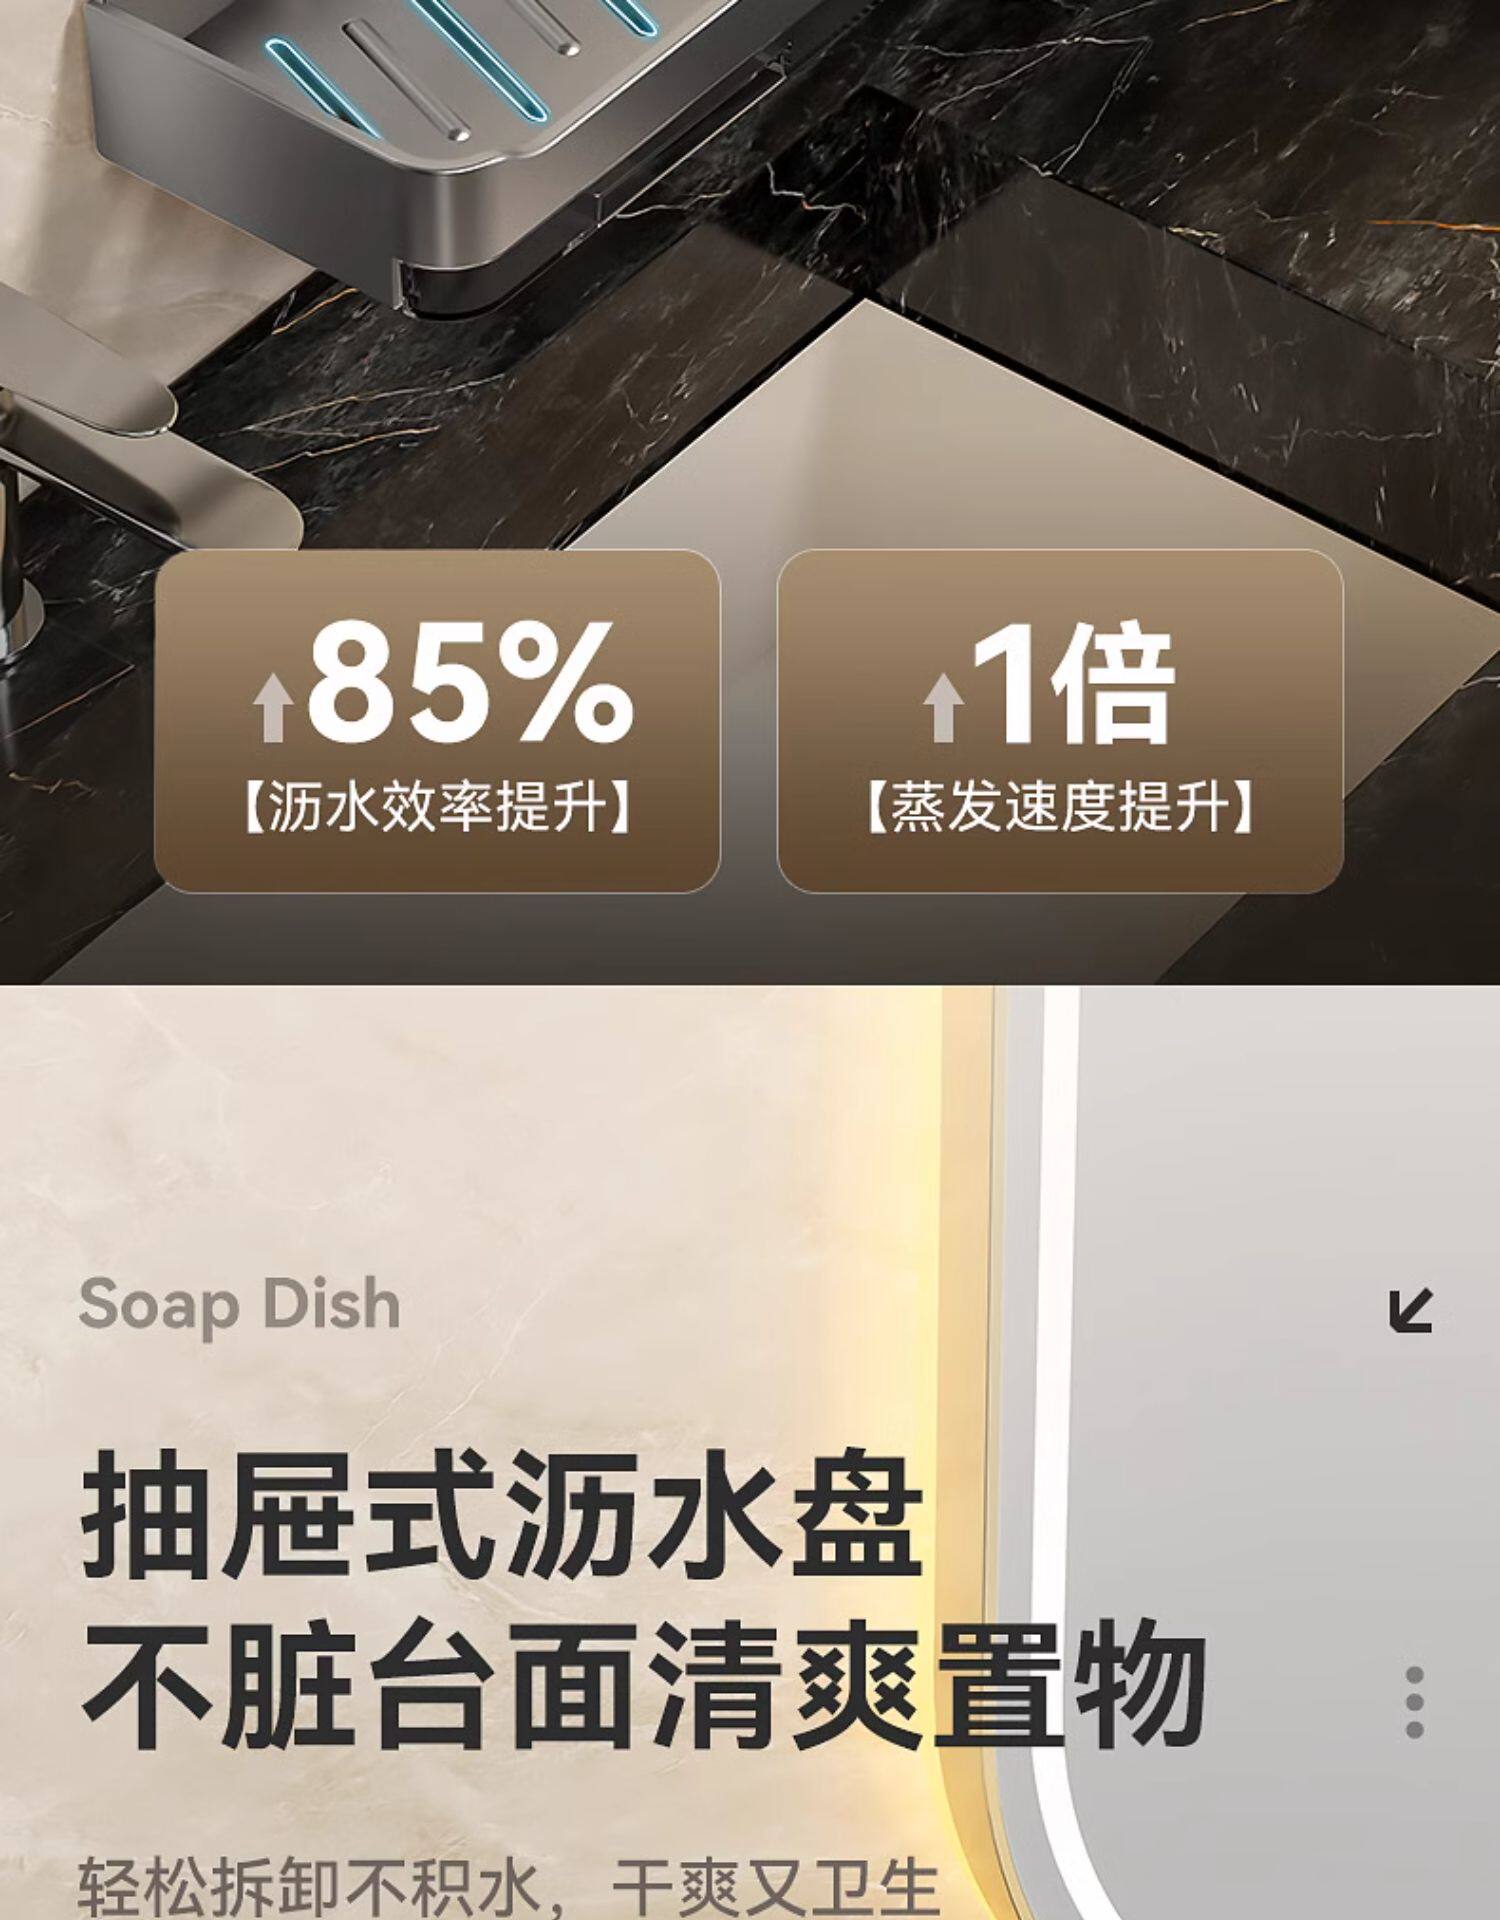This screenshot has width=1500, height=1920.
Task: Click the diagonal down-left arrow icon
Action: point(1411,1310)
